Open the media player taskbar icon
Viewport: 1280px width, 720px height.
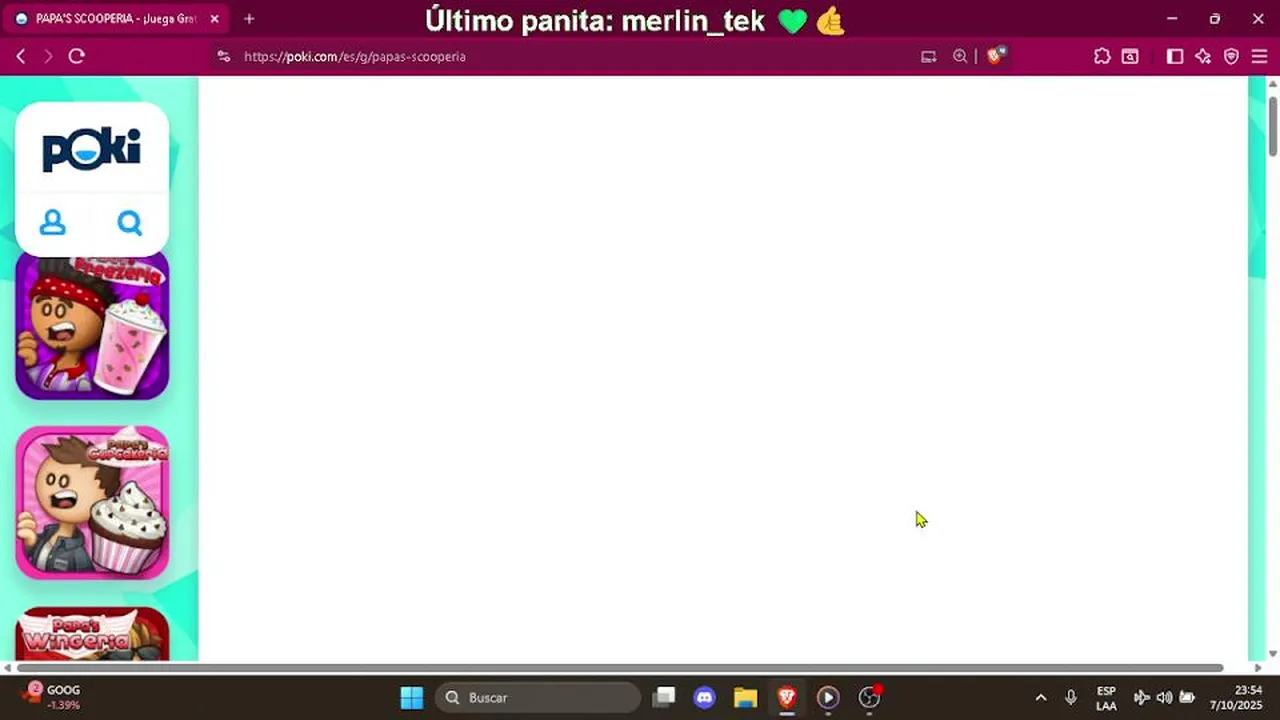(828, 698)
